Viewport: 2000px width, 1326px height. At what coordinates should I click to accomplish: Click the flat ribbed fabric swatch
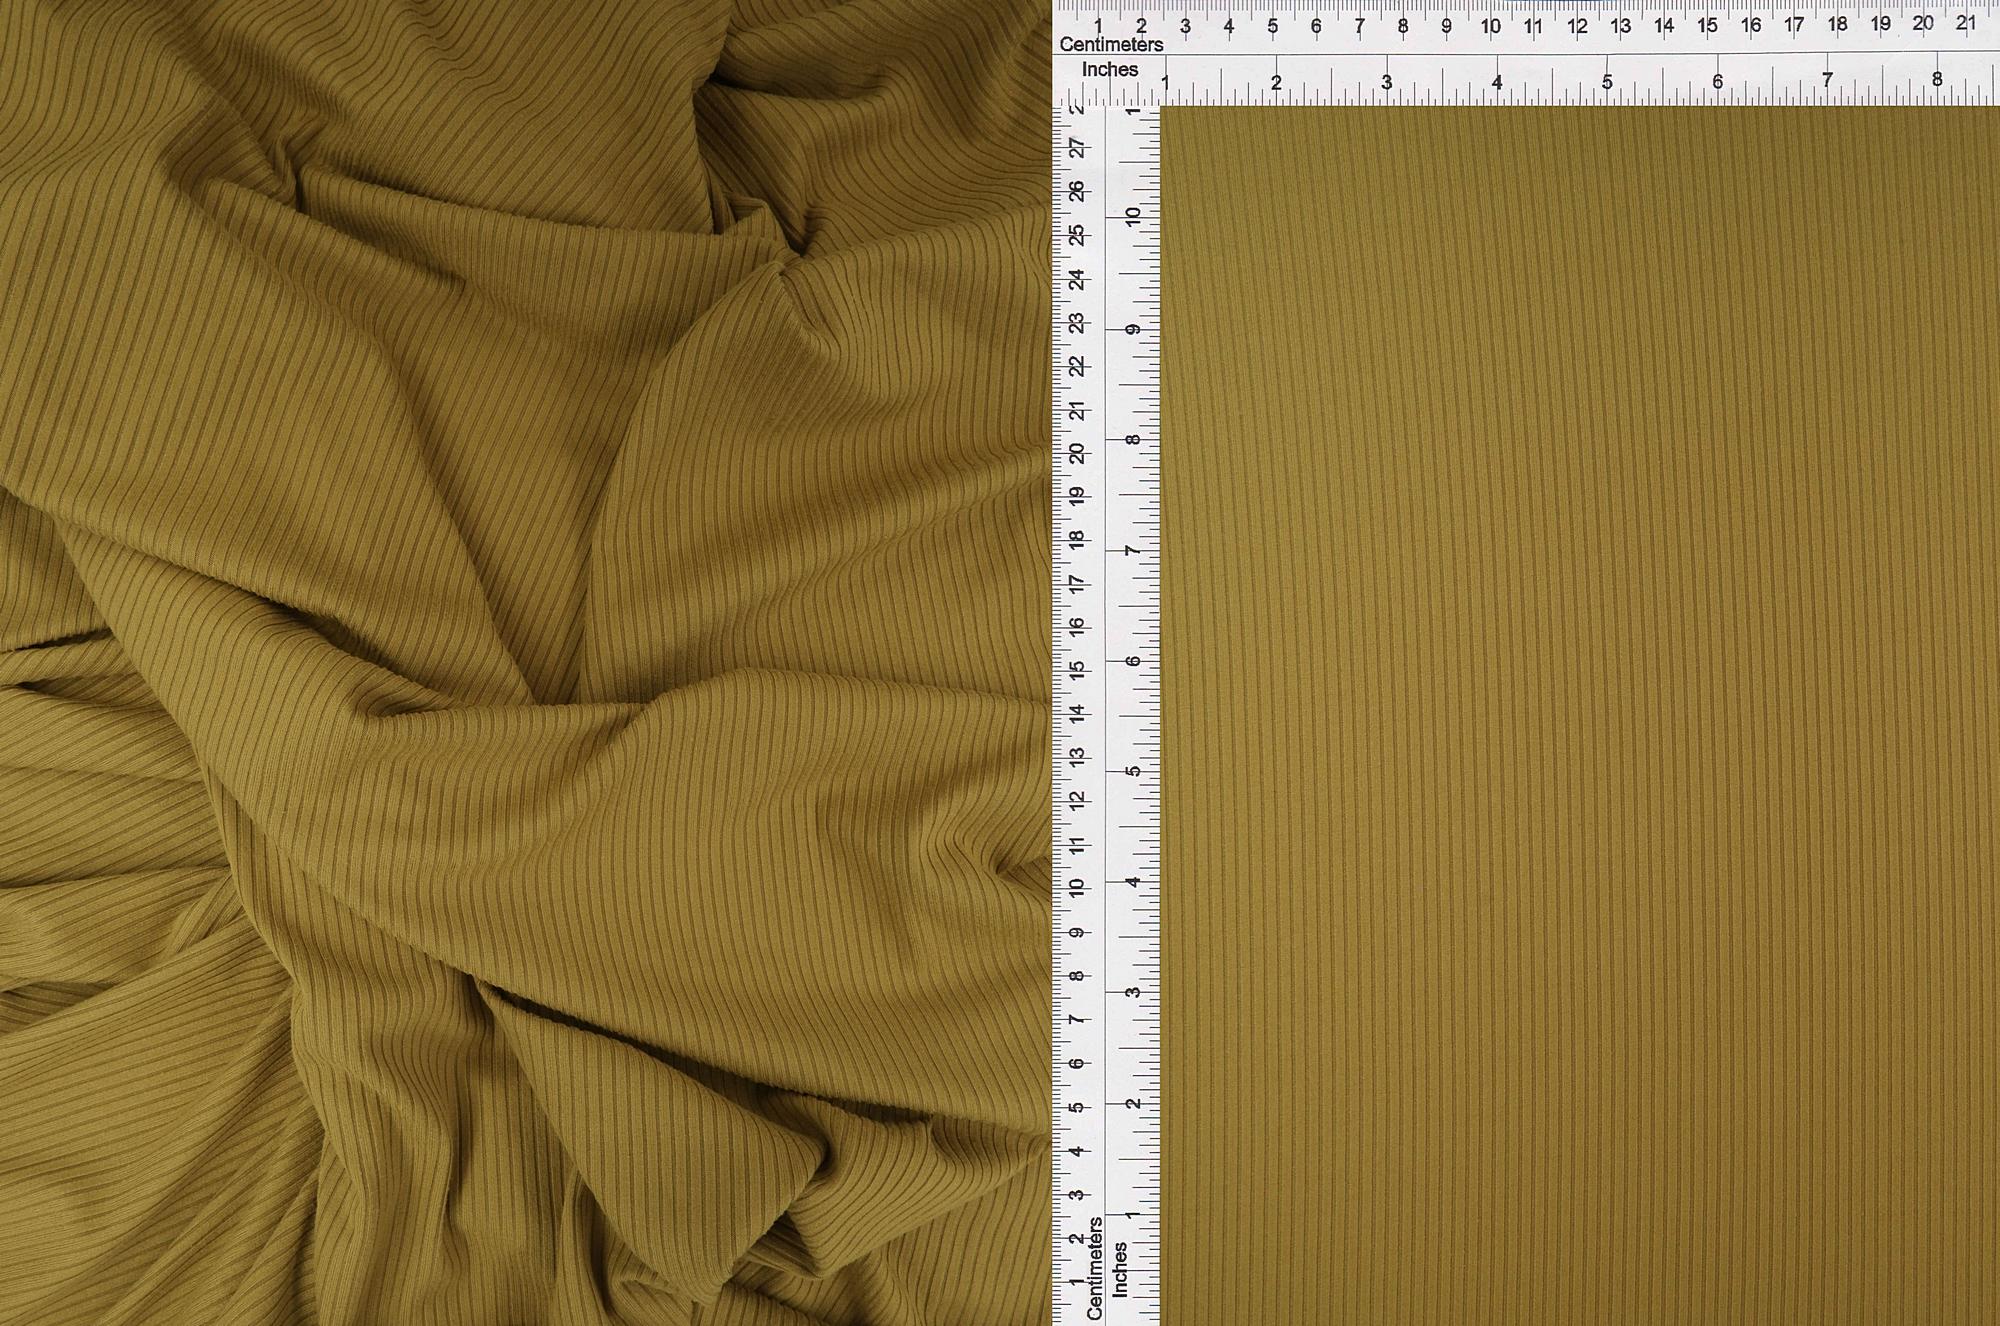click(x=1580, y=715)
